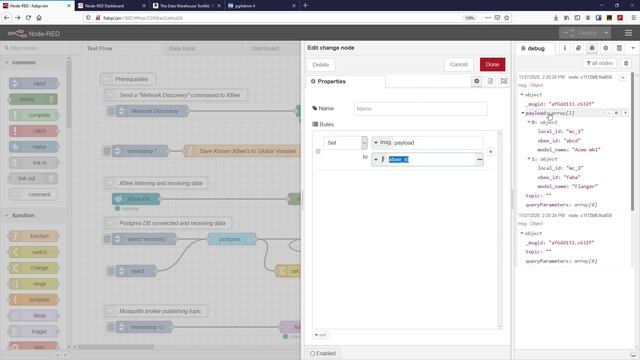640x360 pixels.
Task: Click the browser home icon
Action: 39,18
